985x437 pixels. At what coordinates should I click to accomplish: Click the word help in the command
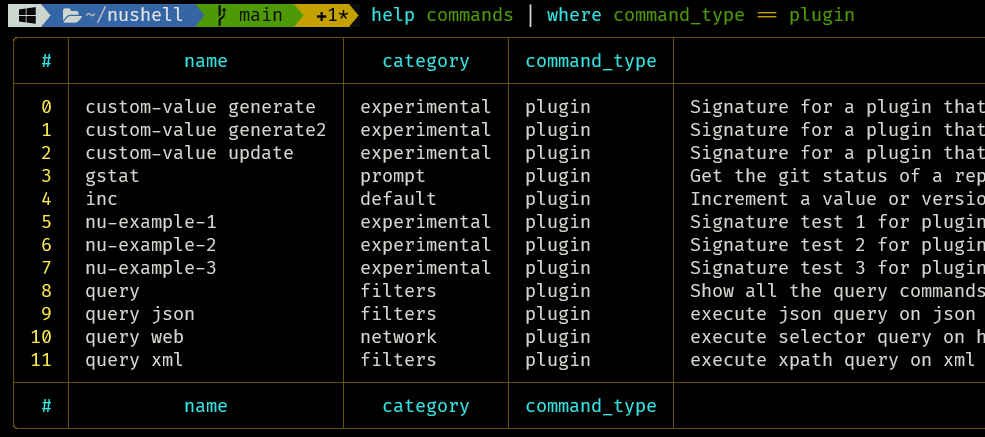pyautogui.click(x=393, y=15)
